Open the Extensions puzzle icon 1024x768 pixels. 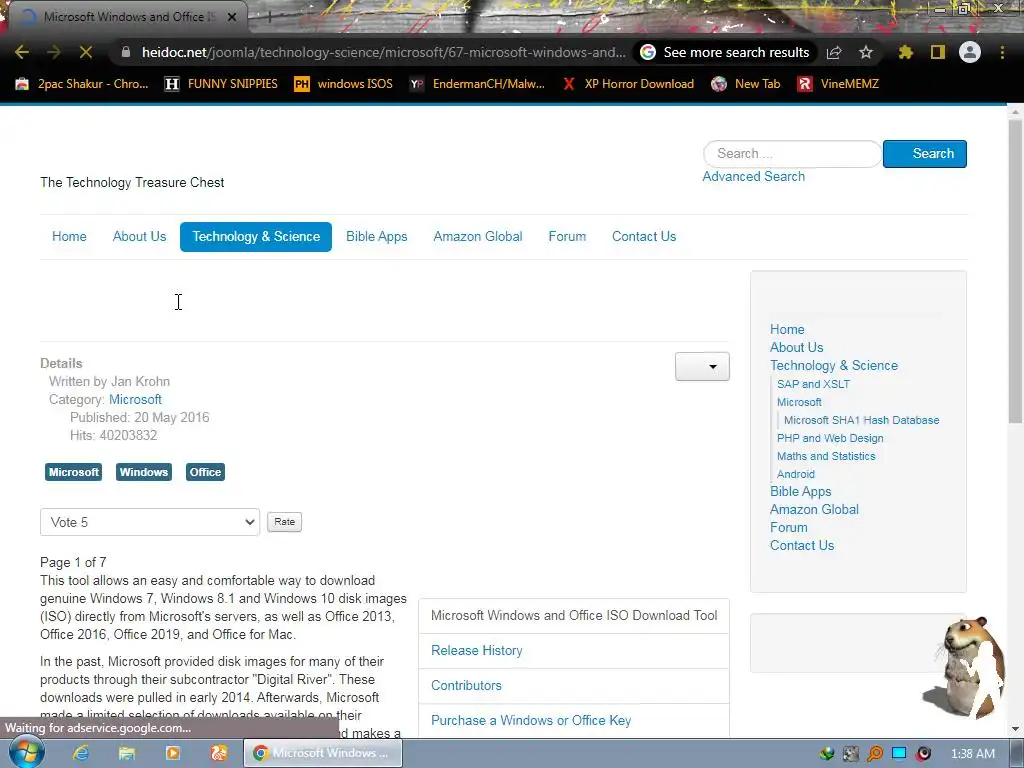[906, 52]
